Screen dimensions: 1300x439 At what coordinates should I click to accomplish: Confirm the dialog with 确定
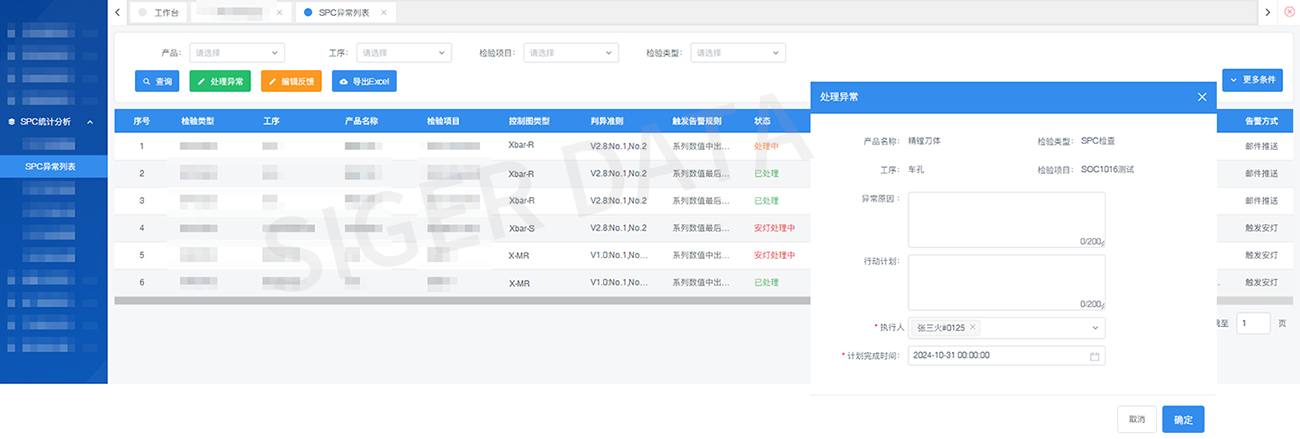(x=1183, y=419)
